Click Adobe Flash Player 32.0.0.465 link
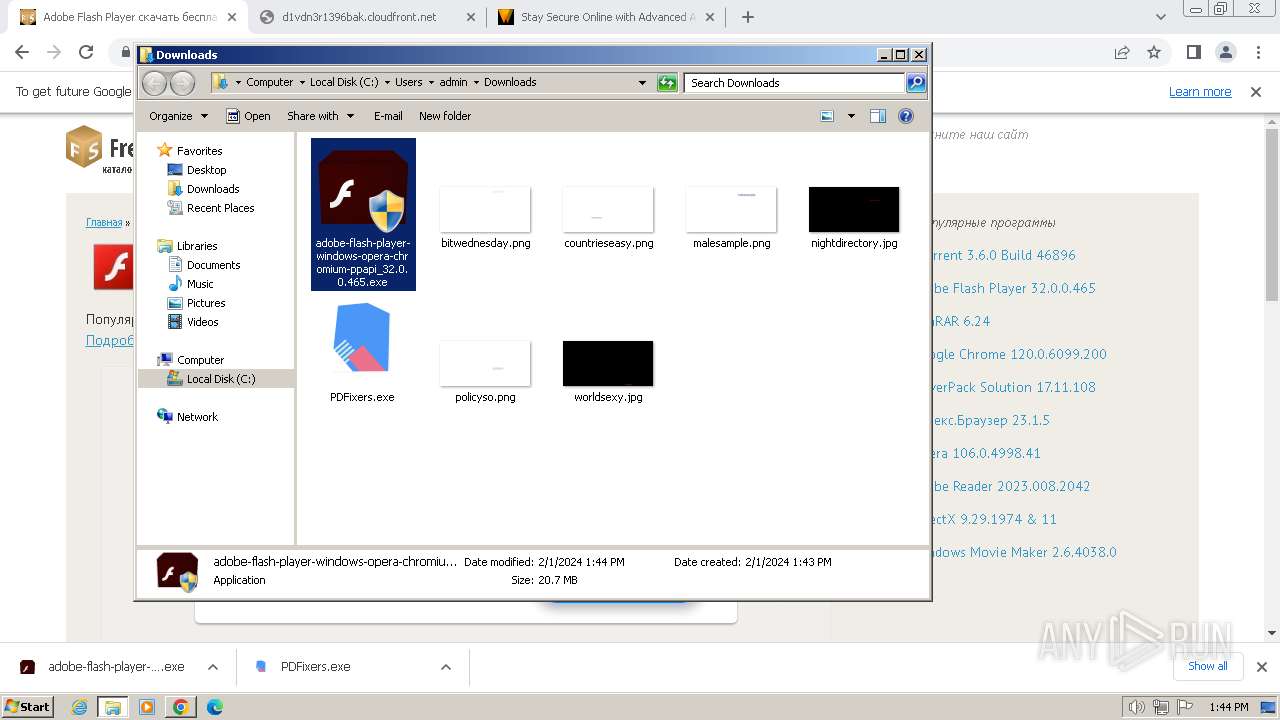The height and width of the screenshot is (720, 1280). [1013, 288]
